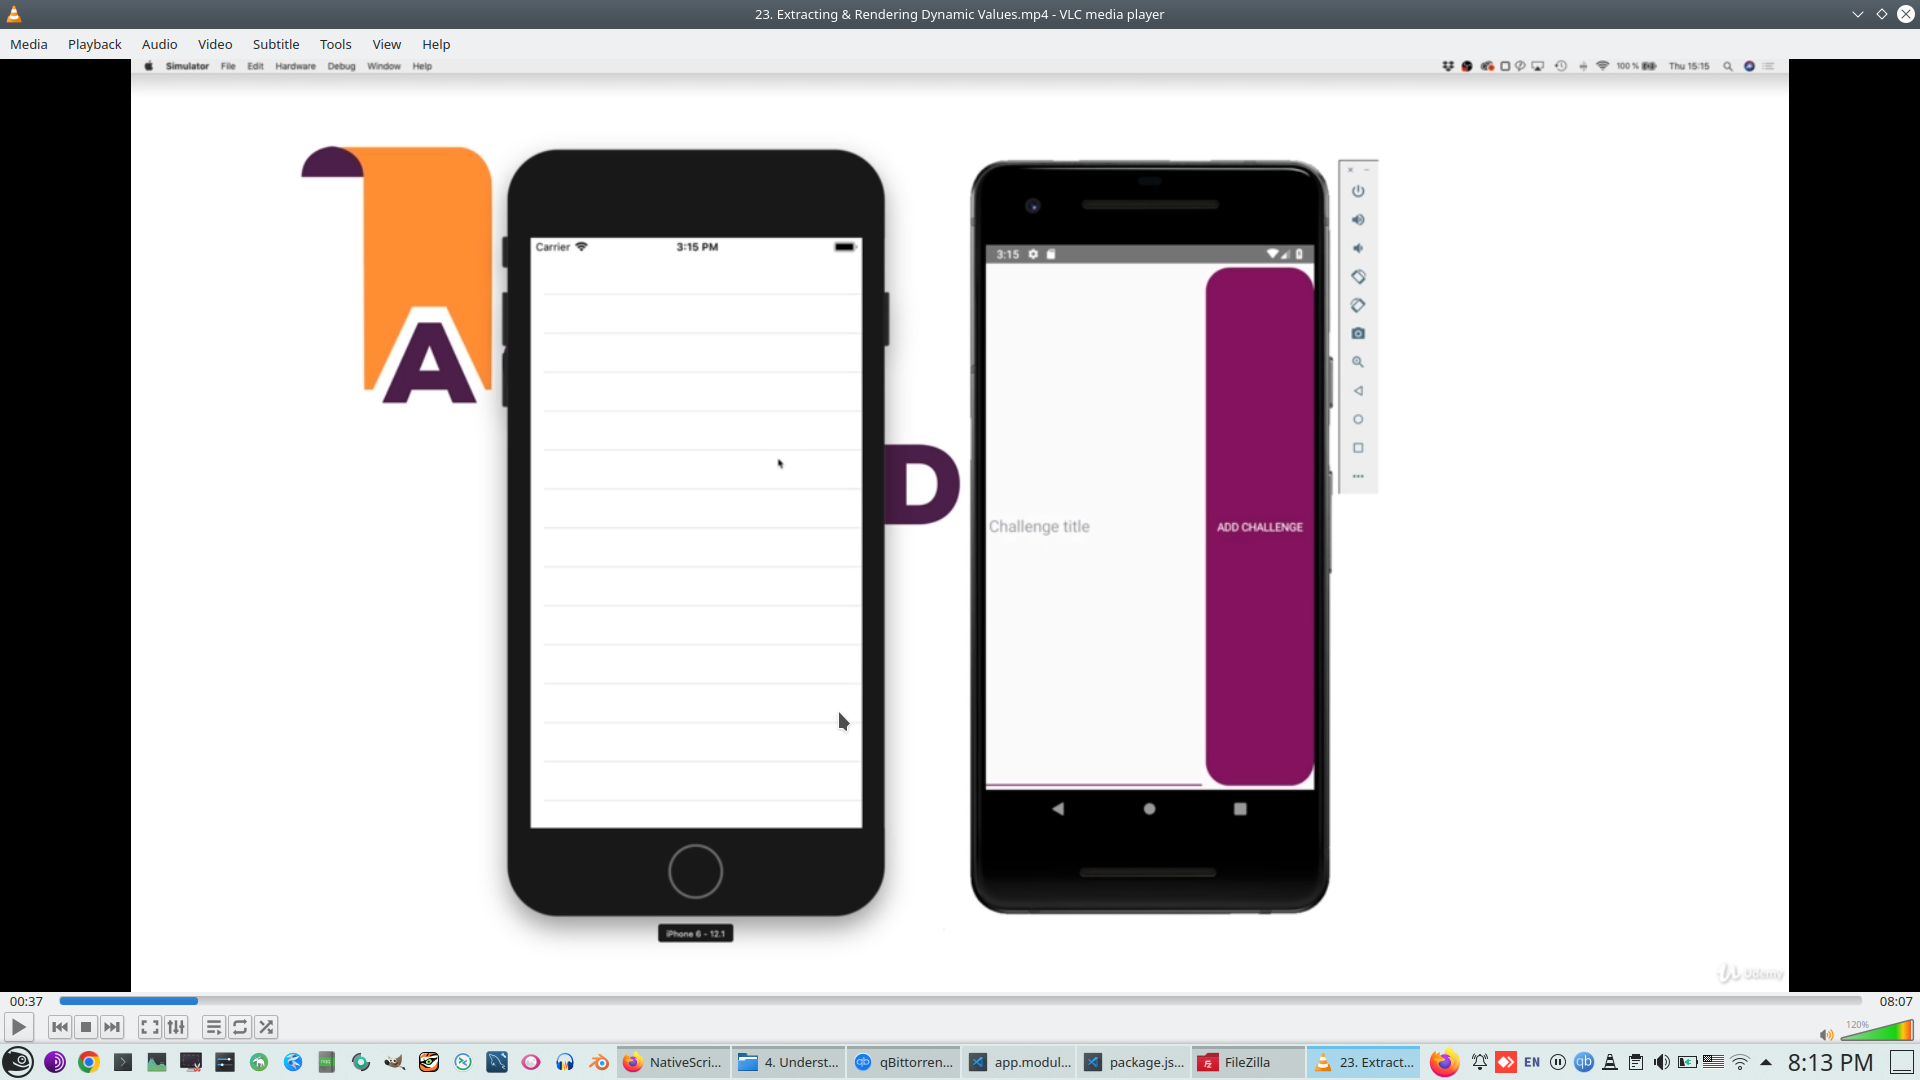Stop video playback

point(86,1027)
